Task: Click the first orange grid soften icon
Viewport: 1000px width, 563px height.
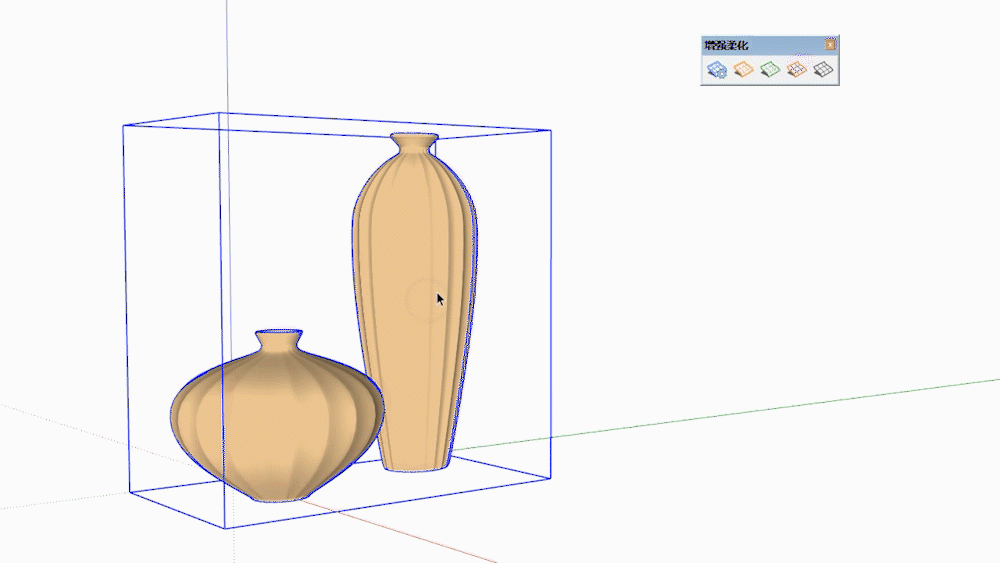Action: click(743, 69)
